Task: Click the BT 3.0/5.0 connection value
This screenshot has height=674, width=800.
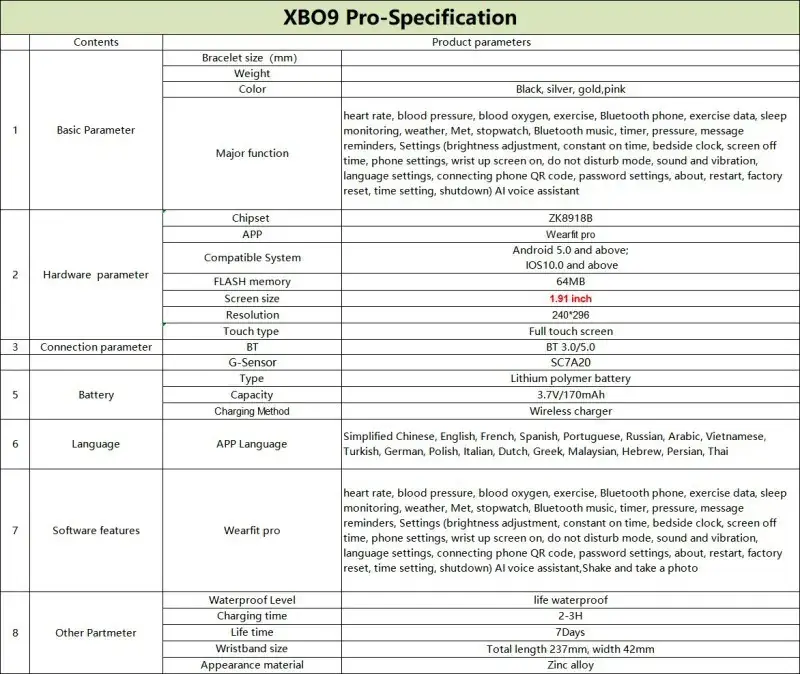Action: (570, 347)
